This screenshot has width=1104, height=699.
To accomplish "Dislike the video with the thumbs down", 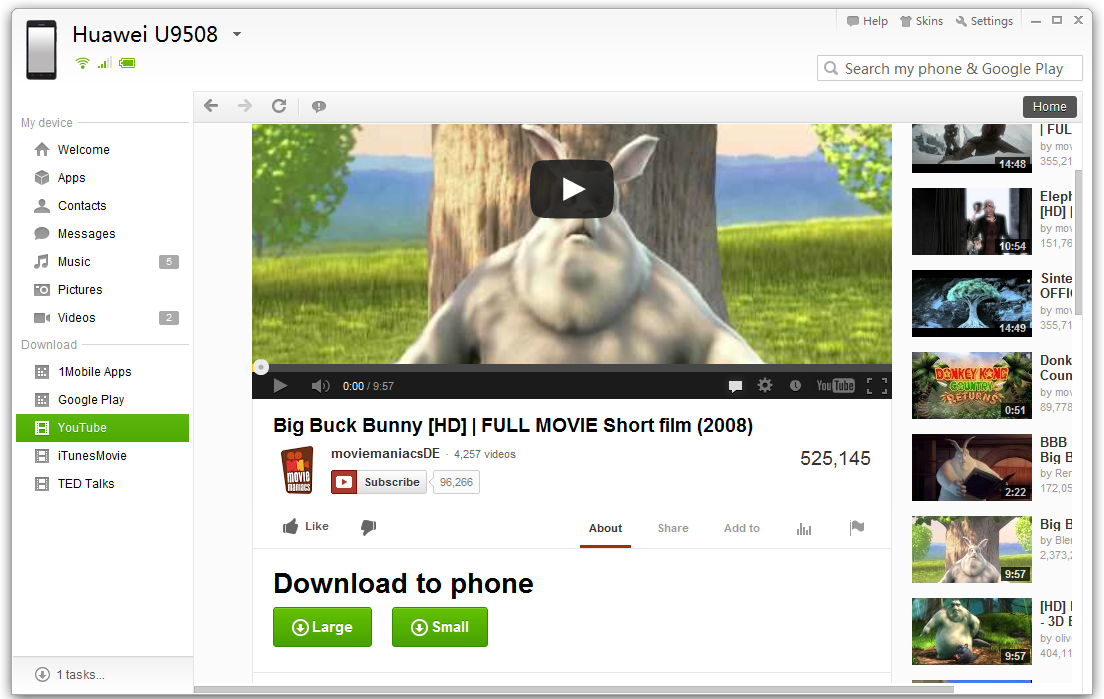I will pyautogui.click(x=368, y=527).
